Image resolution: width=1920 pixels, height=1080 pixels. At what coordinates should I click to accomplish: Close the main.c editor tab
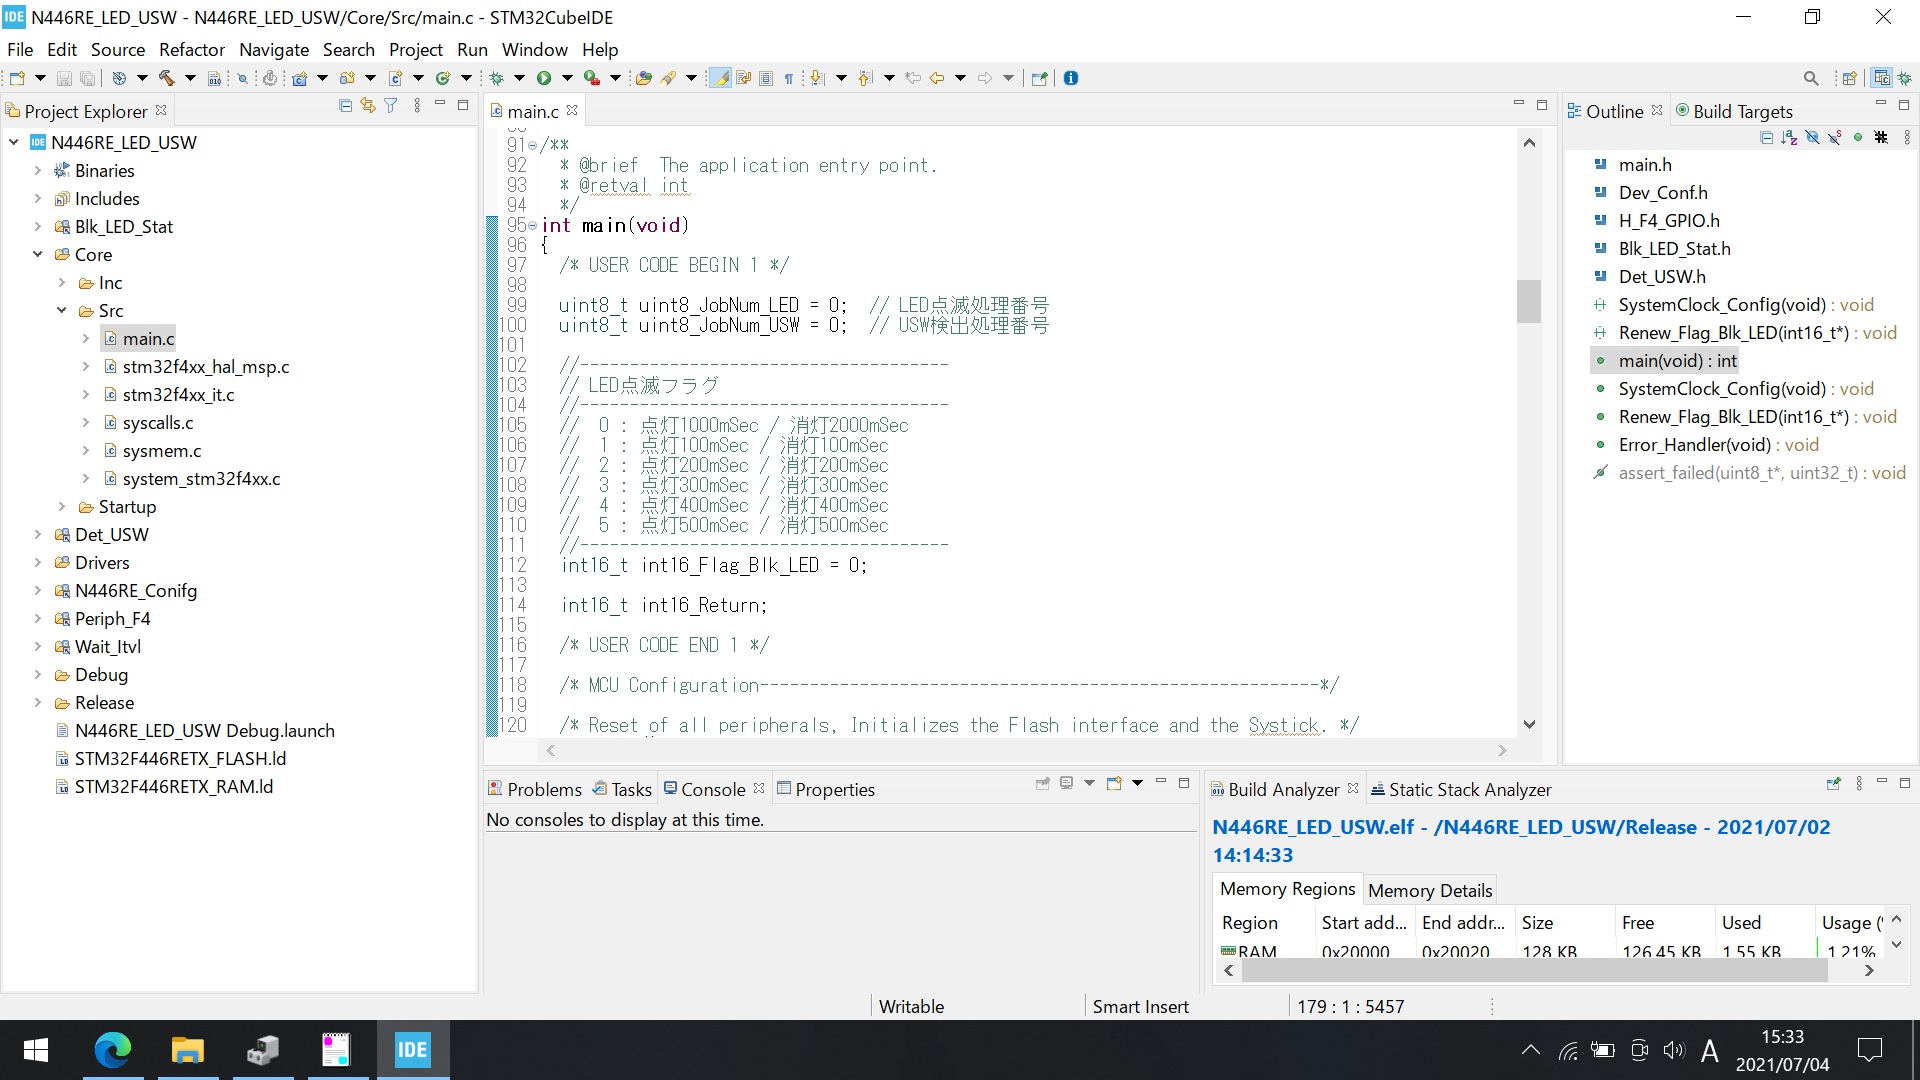[x=572, y=111]
